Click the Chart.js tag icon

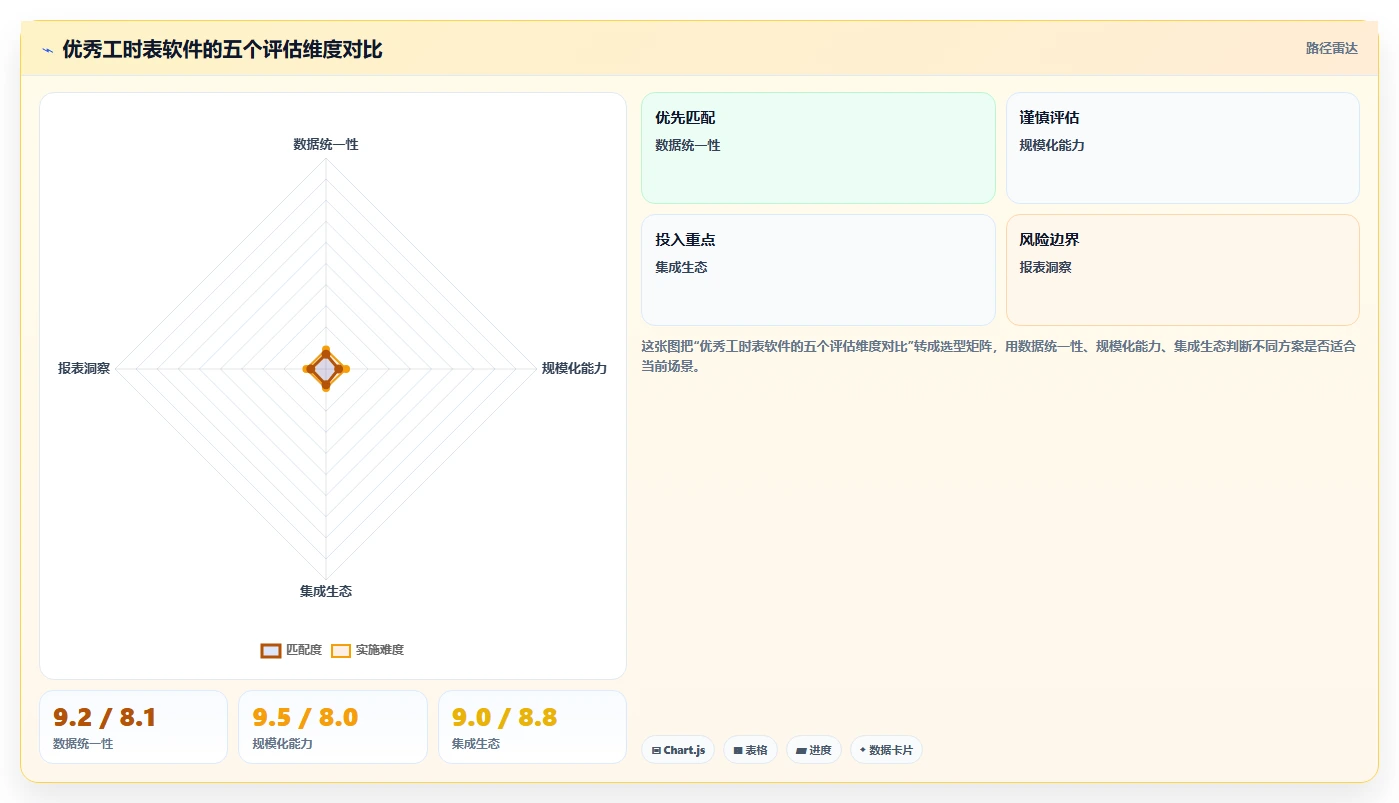click(656, 750)
